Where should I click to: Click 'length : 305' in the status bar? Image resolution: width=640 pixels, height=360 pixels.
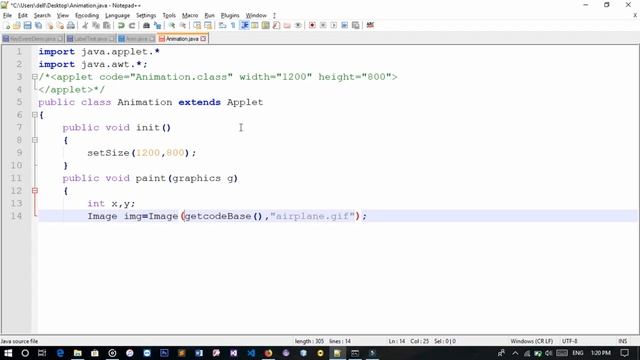309,341
